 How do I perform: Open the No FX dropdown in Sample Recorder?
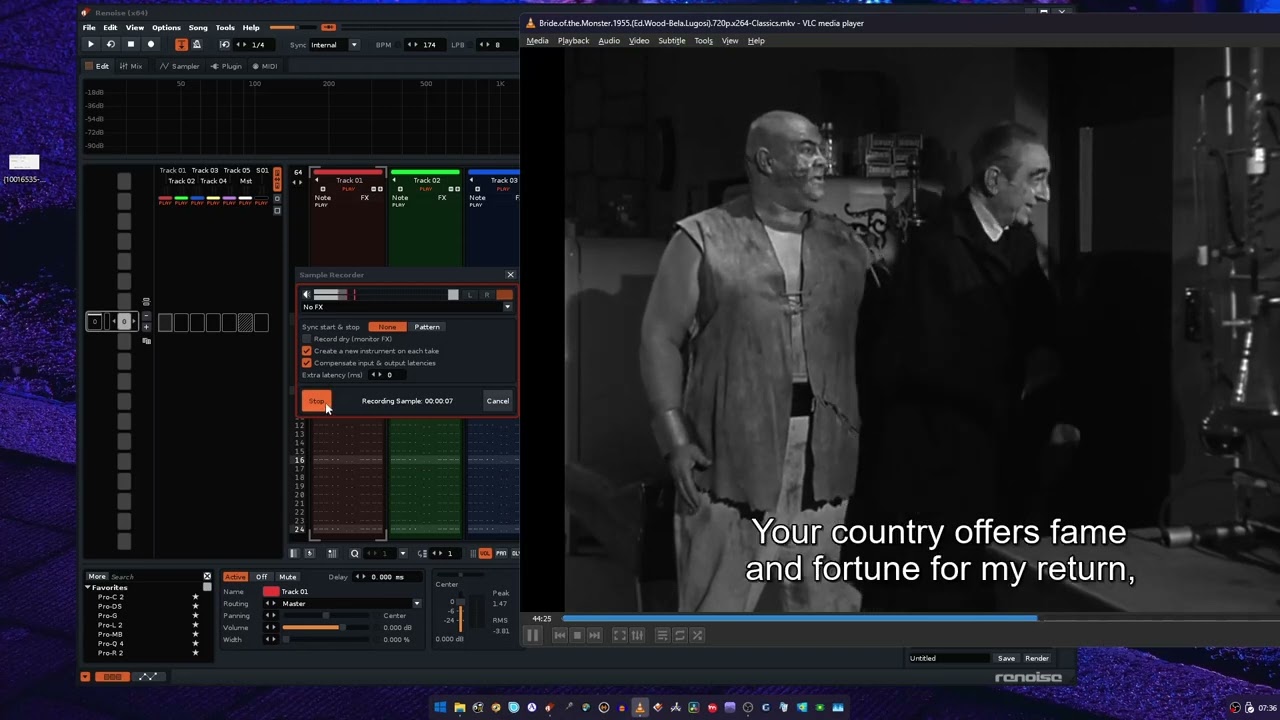point(507,307)
